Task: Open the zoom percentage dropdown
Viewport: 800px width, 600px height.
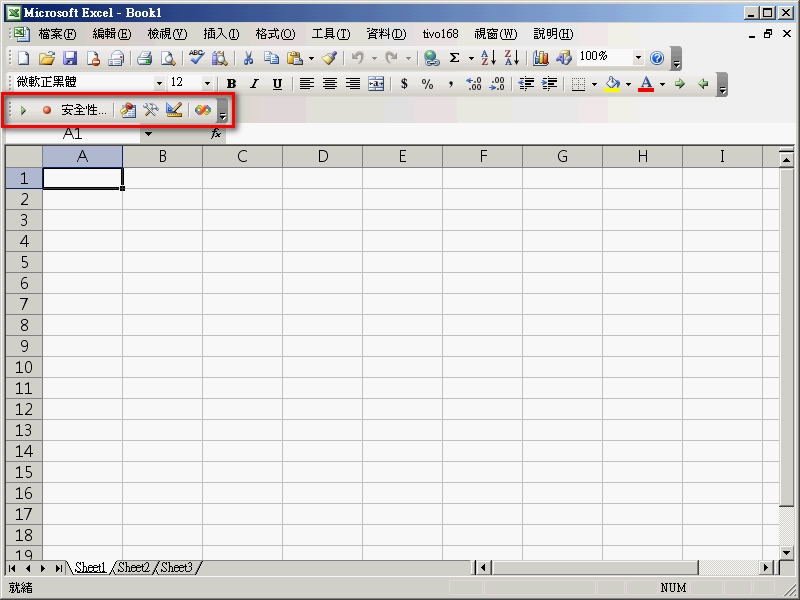Action: (638, 58)
